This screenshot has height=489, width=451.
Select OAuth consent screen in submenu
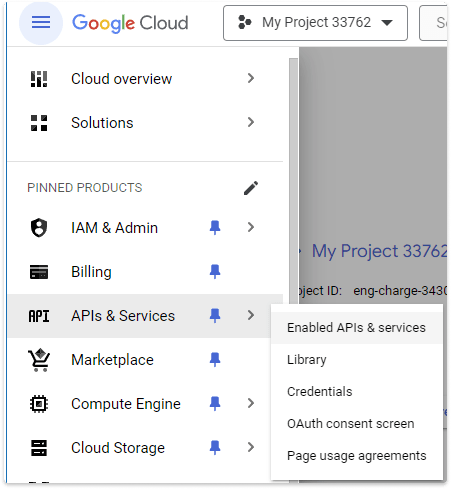357,424
